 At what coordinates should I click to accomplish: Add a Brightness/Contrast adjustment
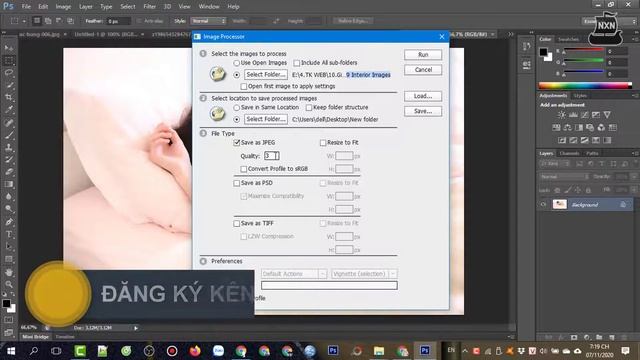tap(562, 115)
